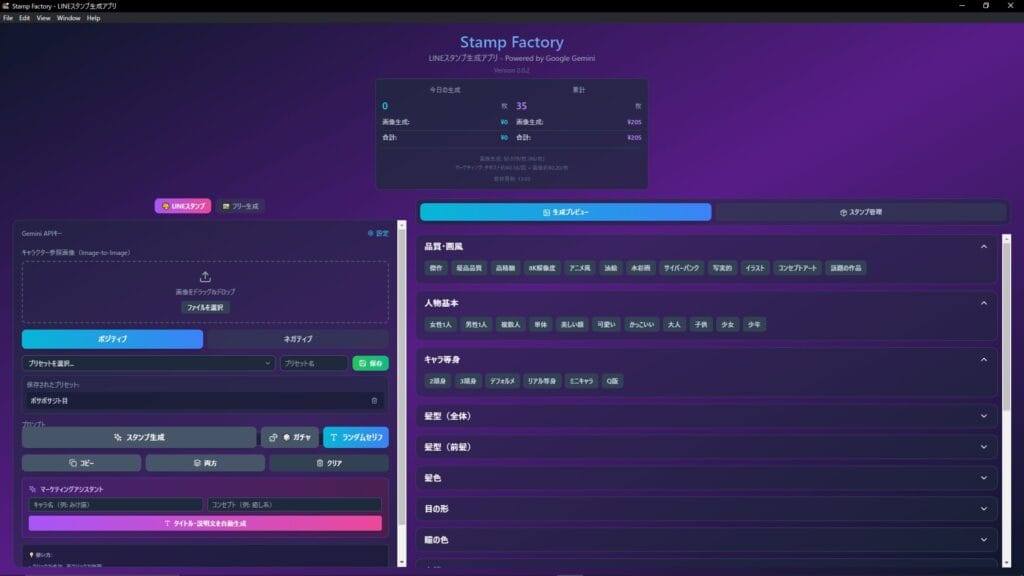The width and height of the screenshot is (1024, 576).
Task: Click the upload icon in image drop zone
Action: 205,277
